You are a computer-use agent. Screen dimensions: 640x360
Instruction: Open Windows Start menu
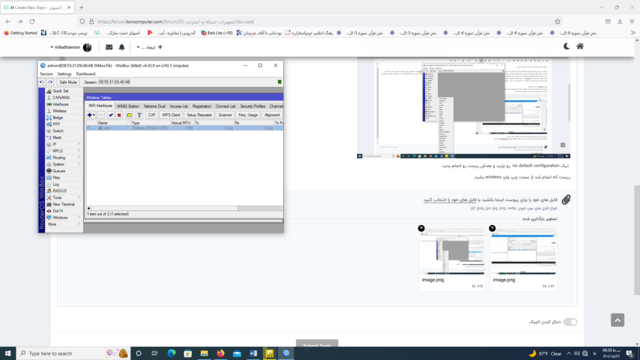[x=8, y=353]
